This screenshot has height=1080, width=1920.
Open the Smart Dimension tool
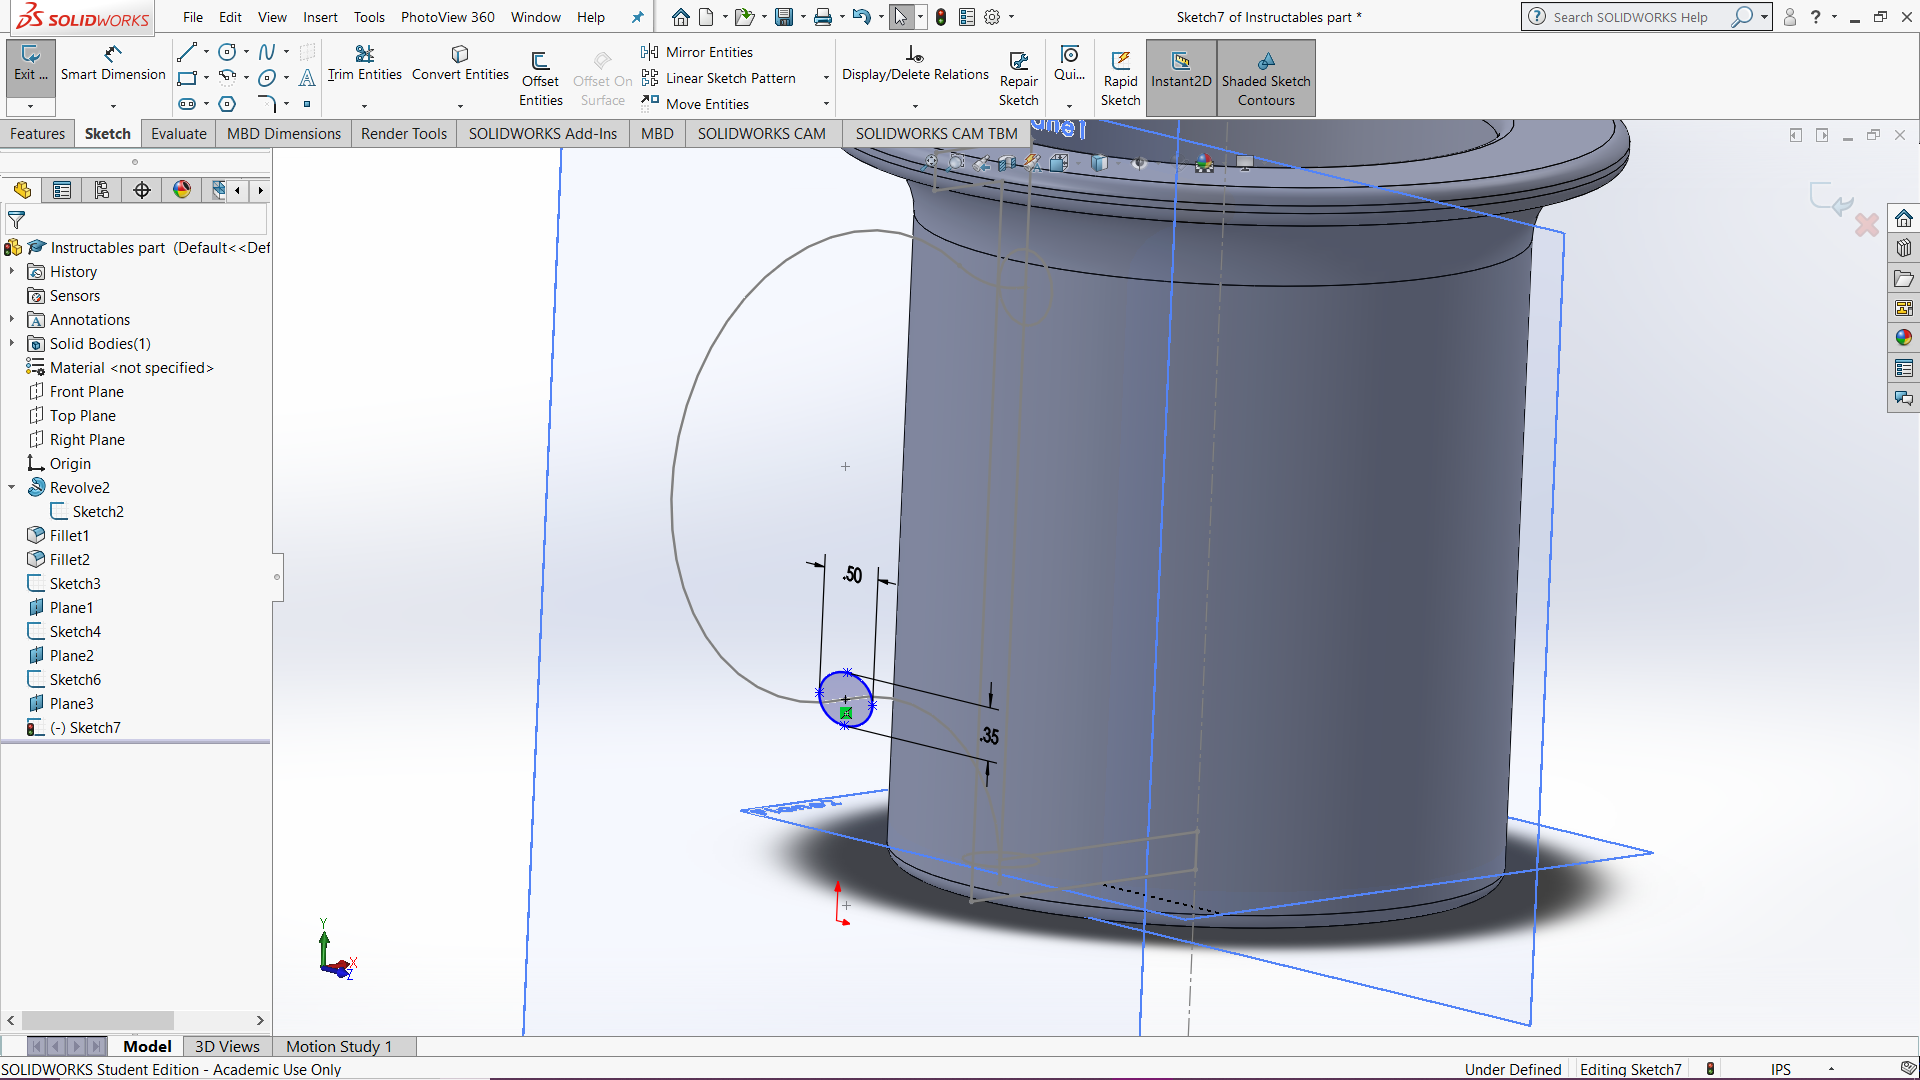[112, 62]
